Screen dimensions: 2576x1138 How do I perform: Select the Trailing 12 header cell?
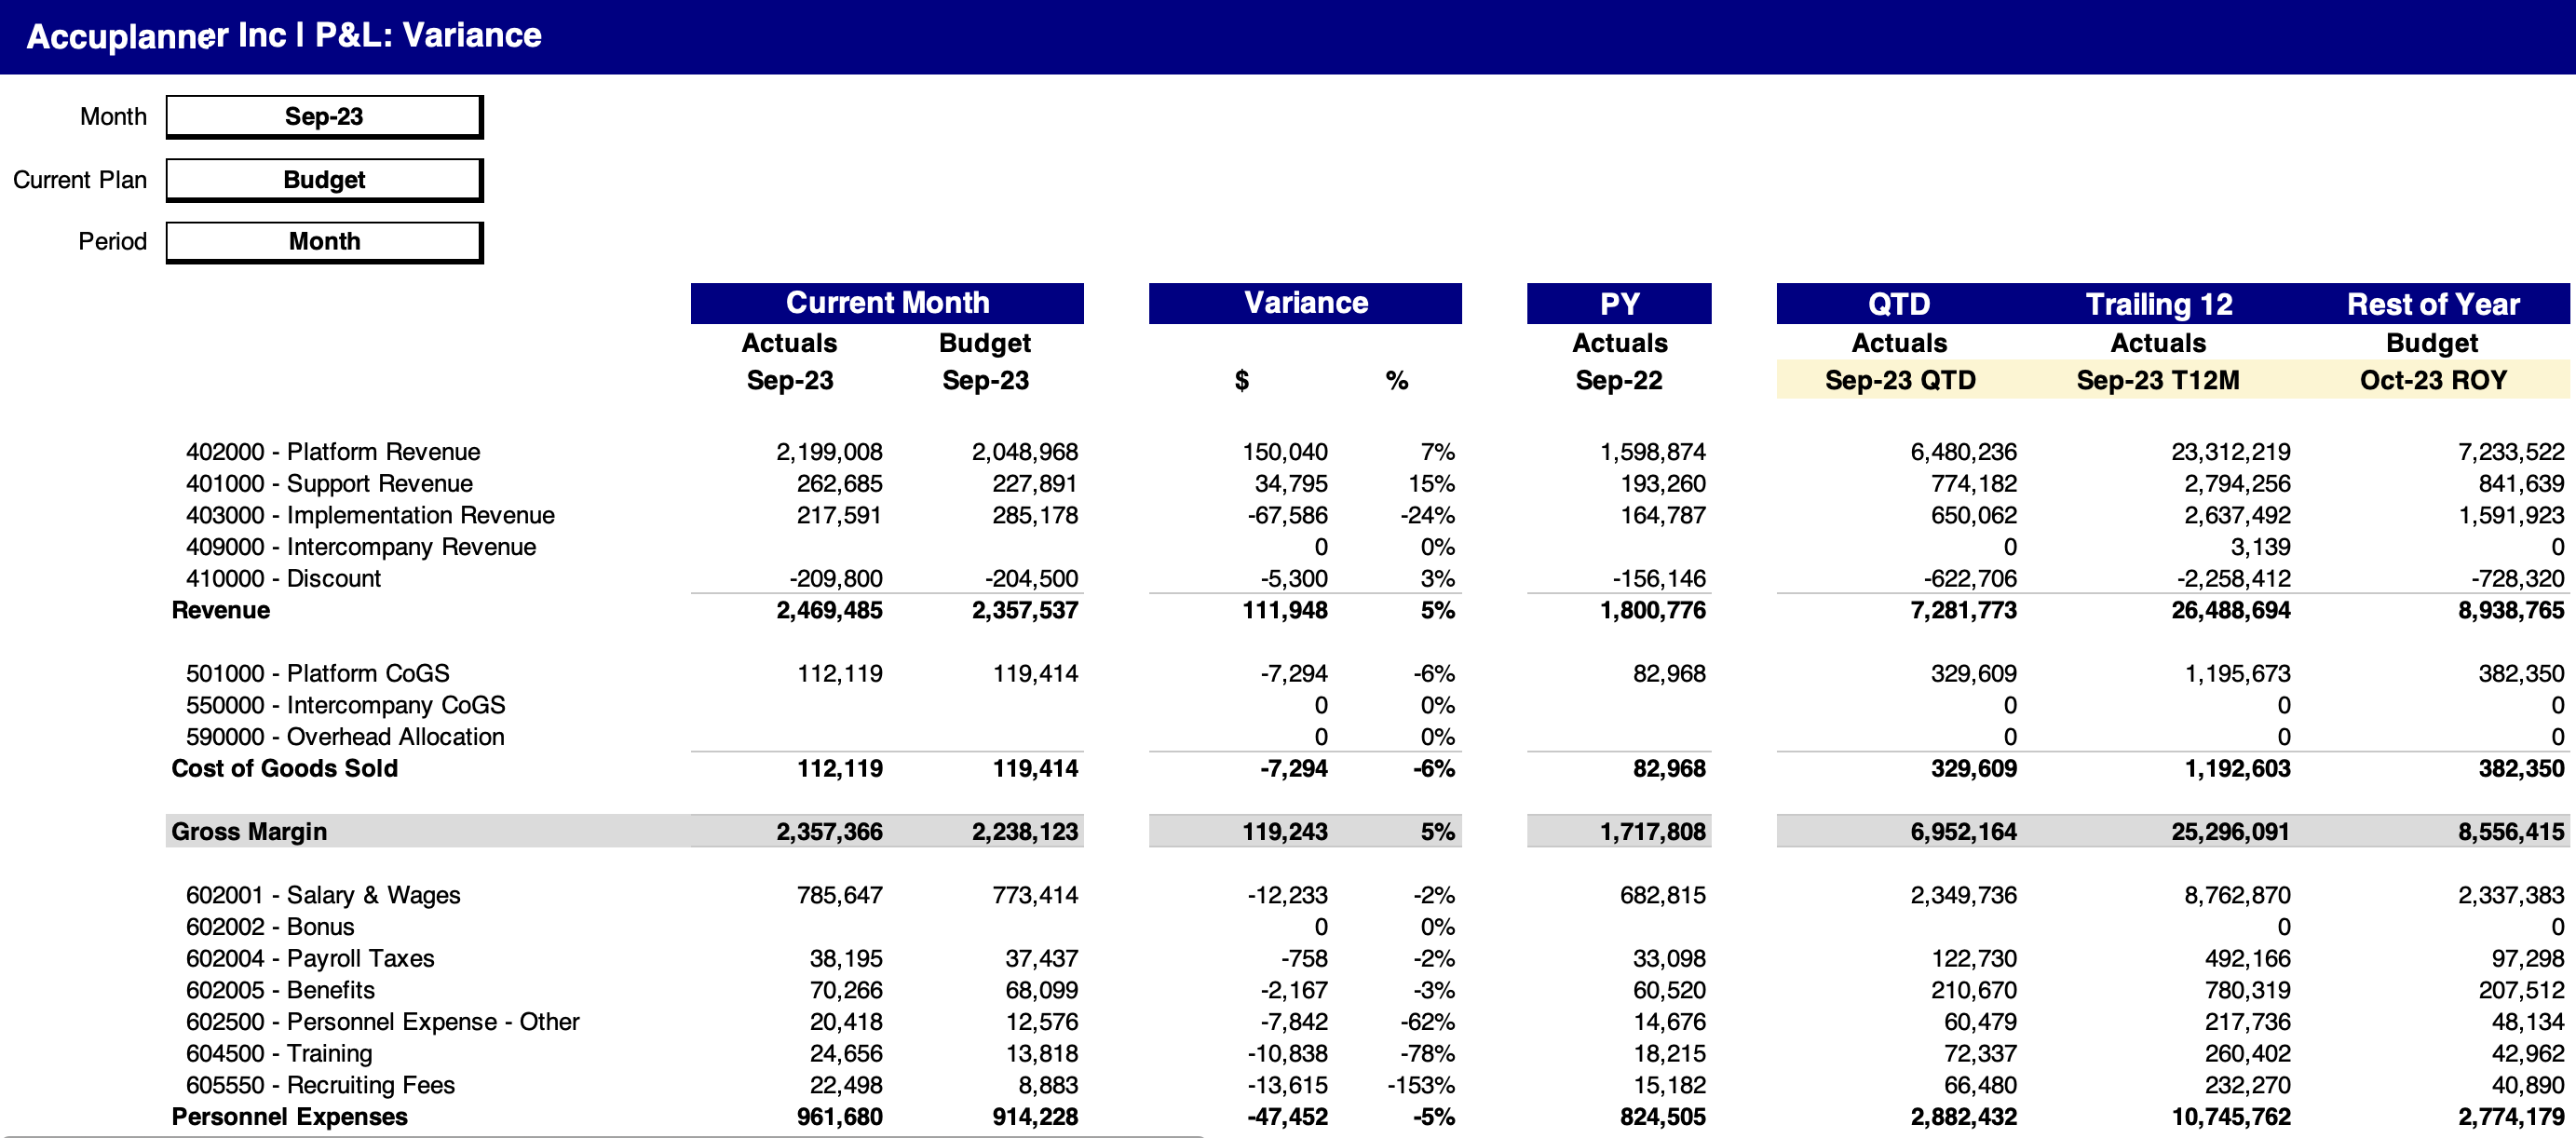2158,304
